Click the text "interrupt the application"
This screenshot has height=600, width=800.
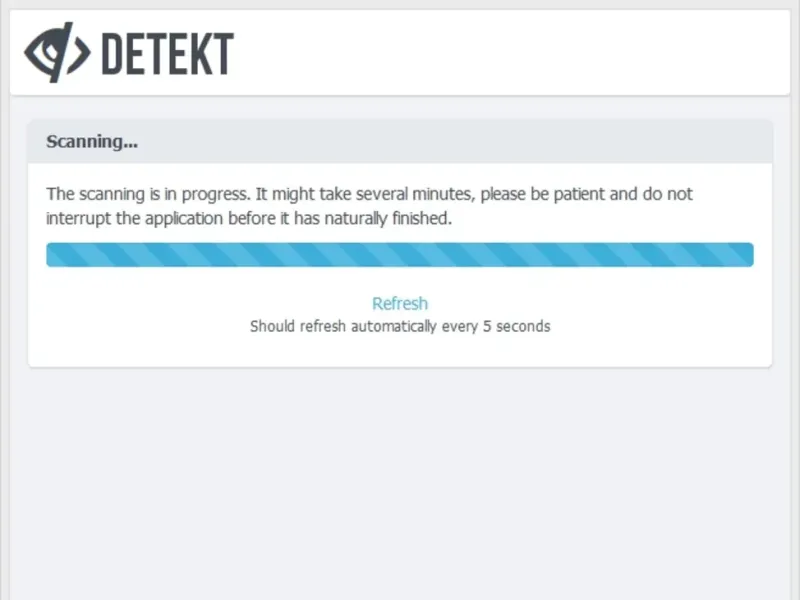(132, 218)
